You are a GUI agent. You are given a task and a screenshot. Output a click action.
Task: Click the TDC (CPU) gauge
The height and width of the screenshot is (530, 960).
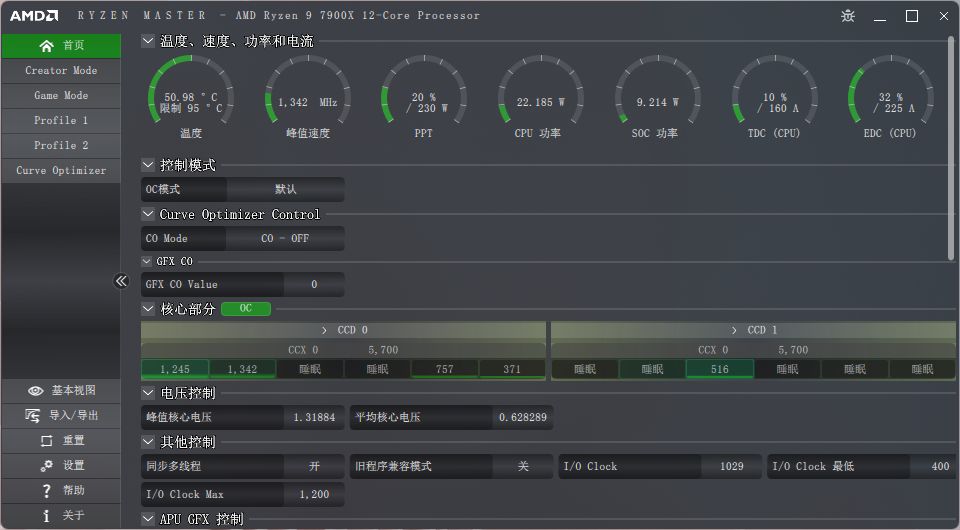click(x=774, y=90)
